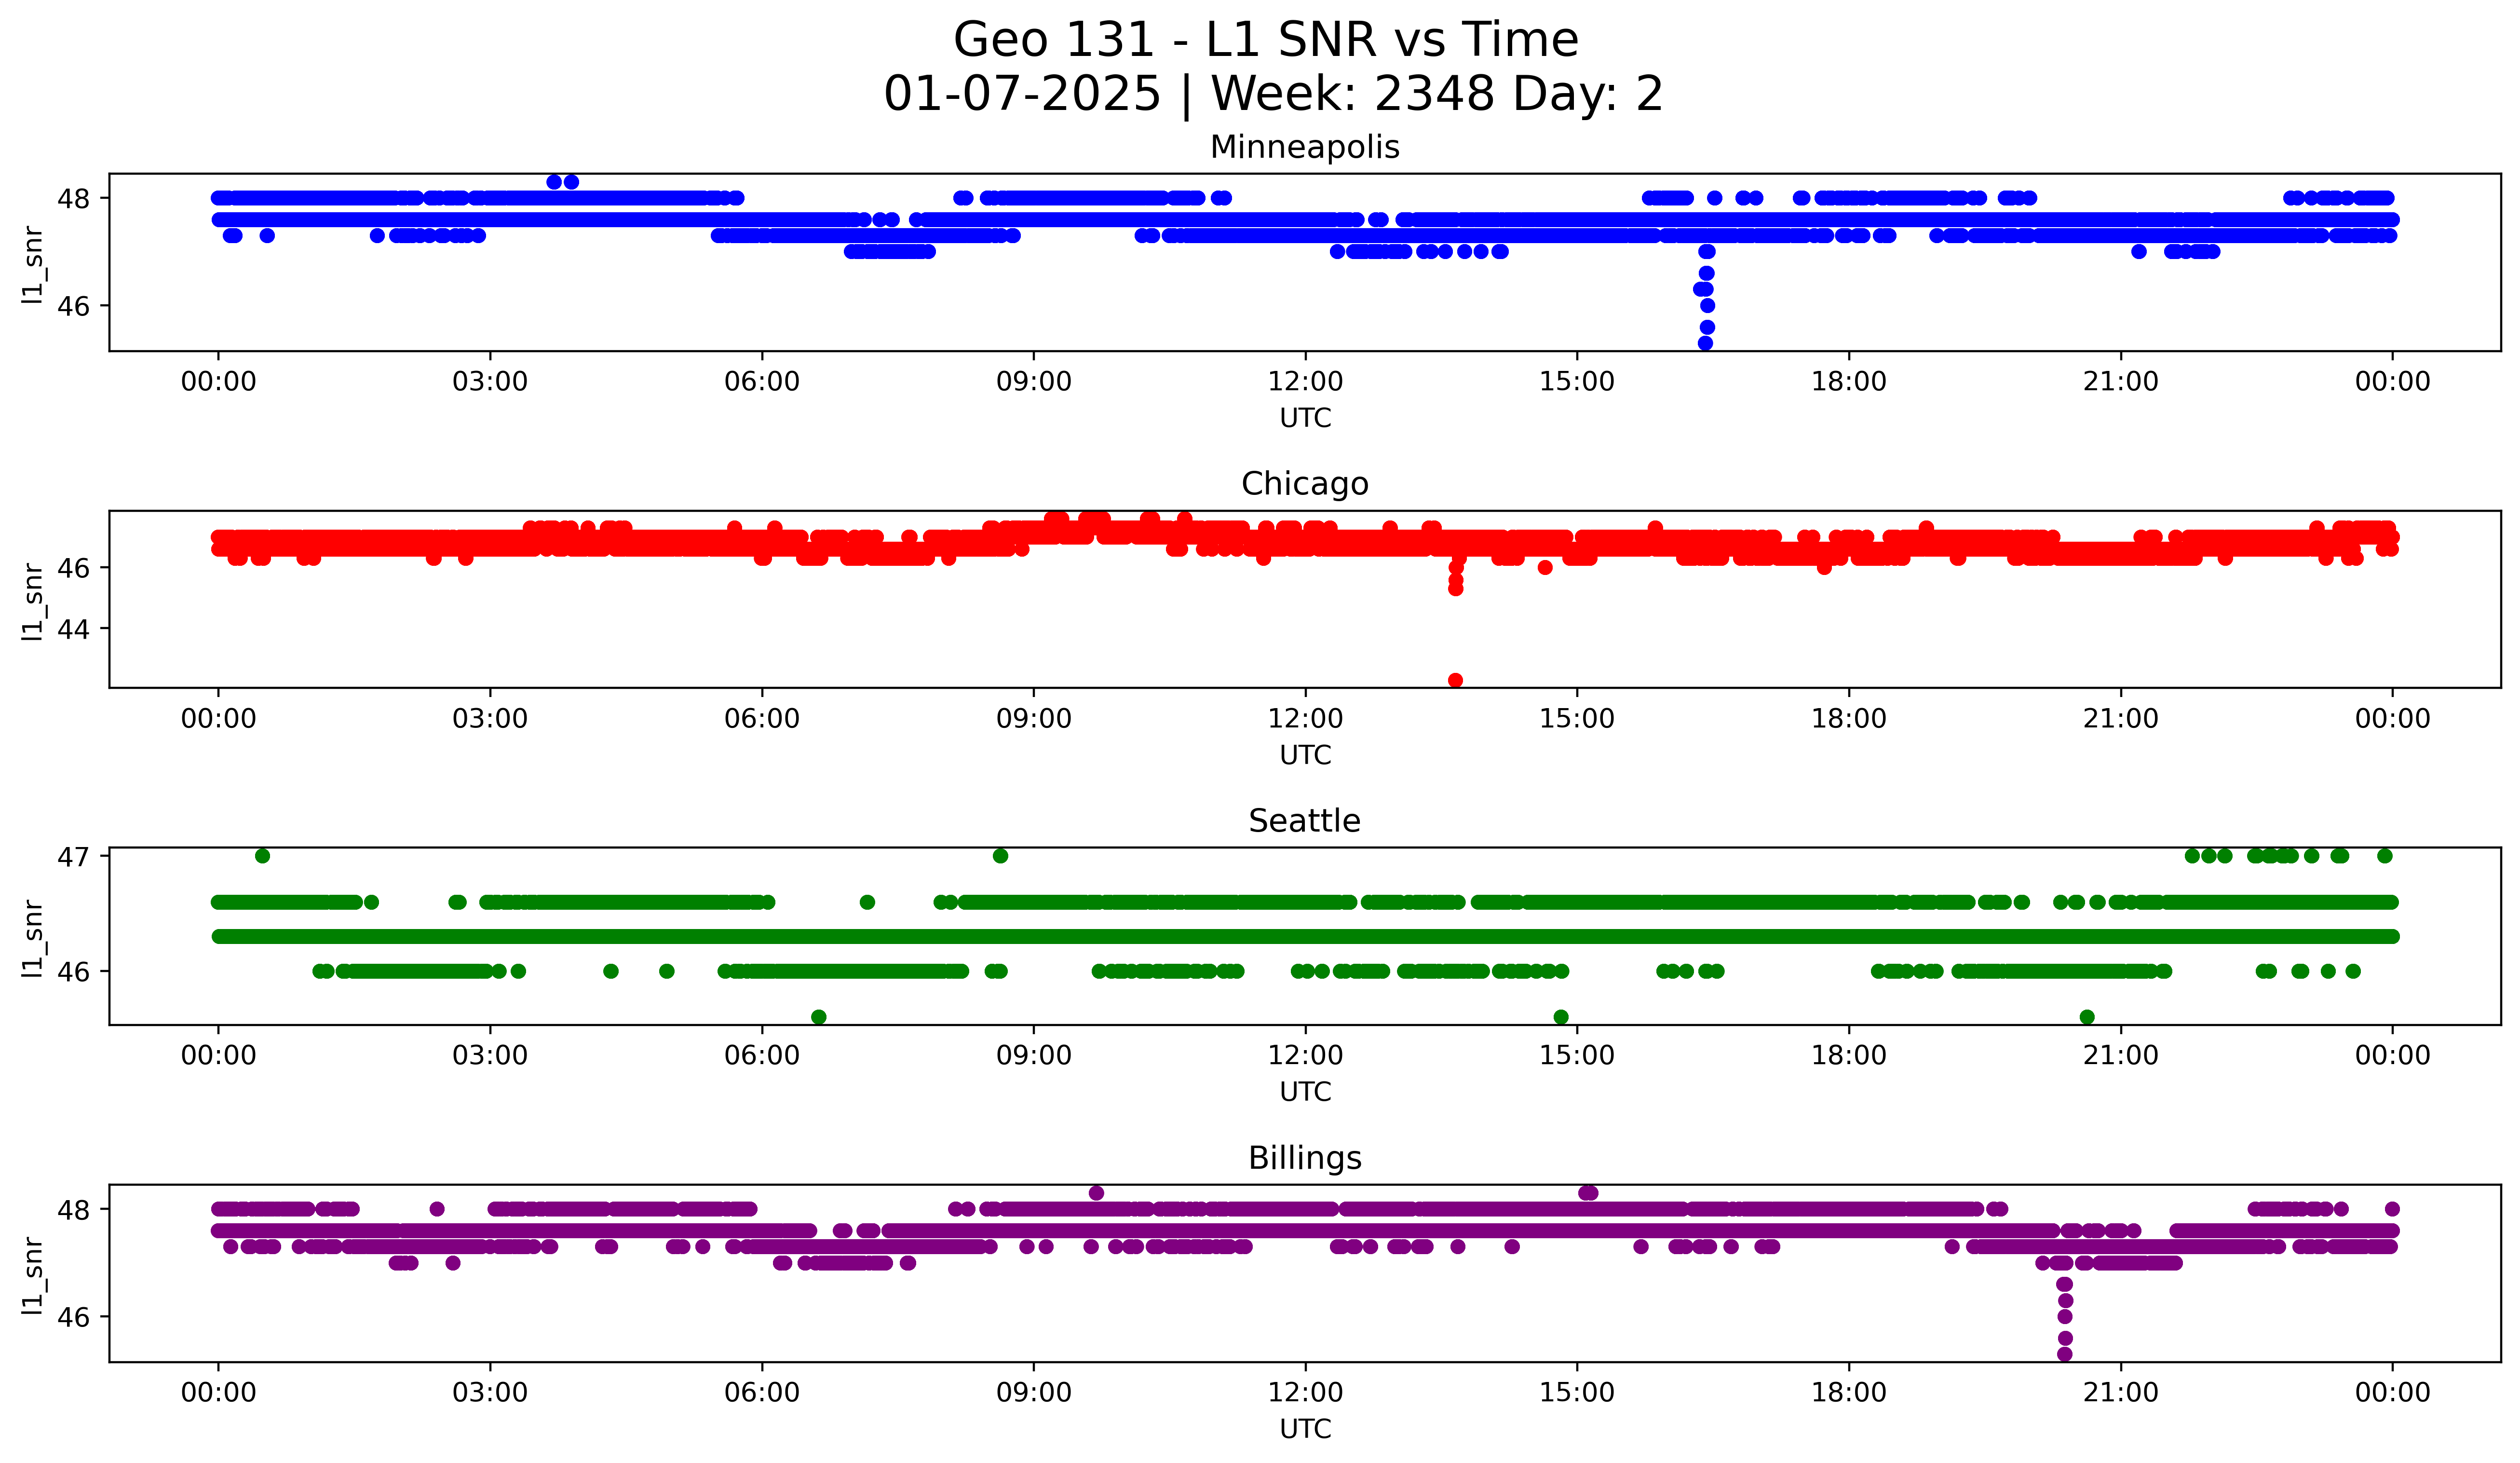This screenshot has height=1463, width=2520.
Task: Click the Seattle green dot at 47 before 09:00
Action: coord(1000,855)
